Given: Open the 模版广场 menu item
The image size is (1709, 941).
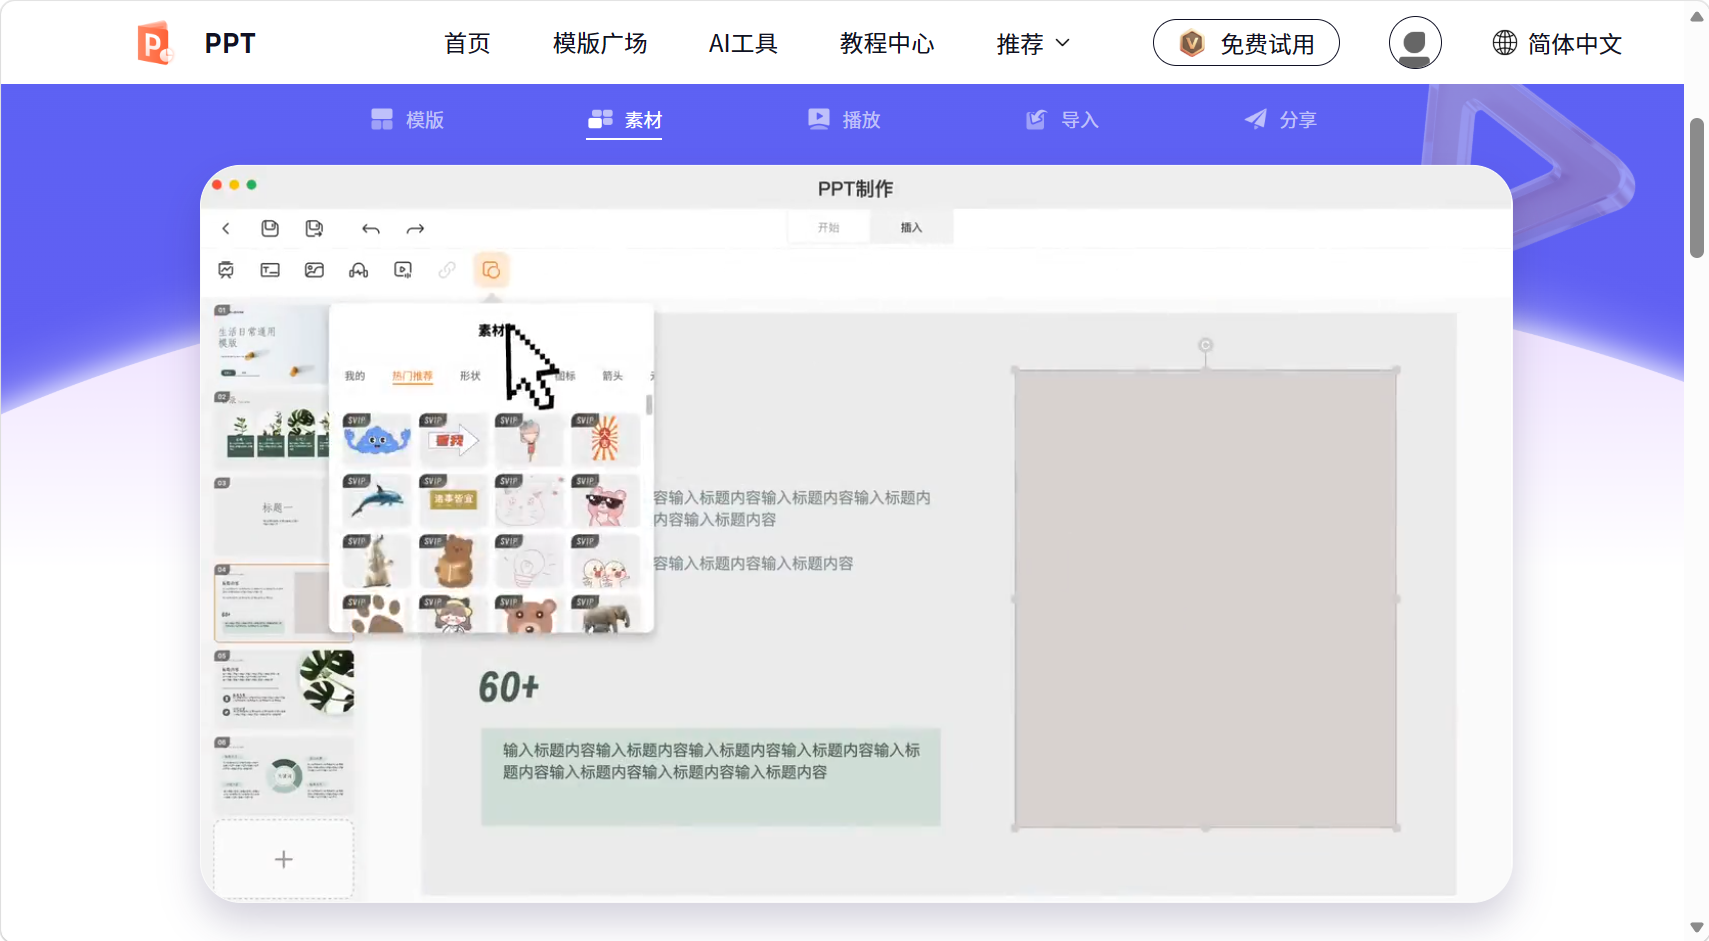Looking at the screenshot, I should coord(600,44).
